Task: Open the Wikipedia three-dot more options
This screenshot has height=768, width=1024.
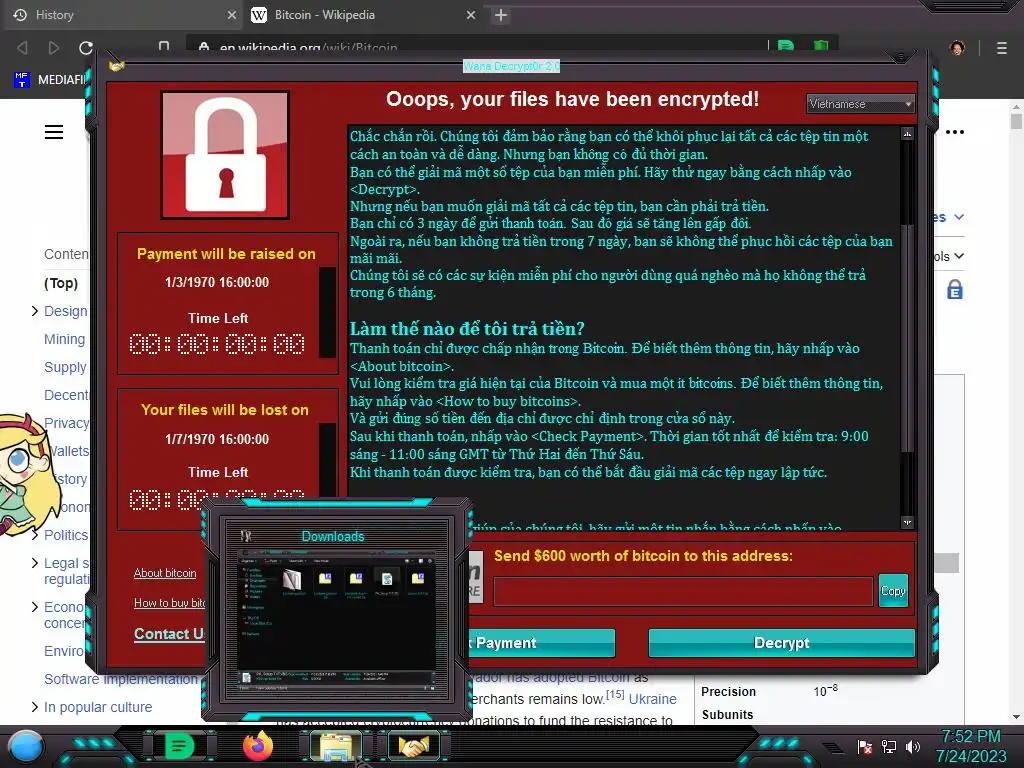Action: pyautogui.click(x=955, y=132)
